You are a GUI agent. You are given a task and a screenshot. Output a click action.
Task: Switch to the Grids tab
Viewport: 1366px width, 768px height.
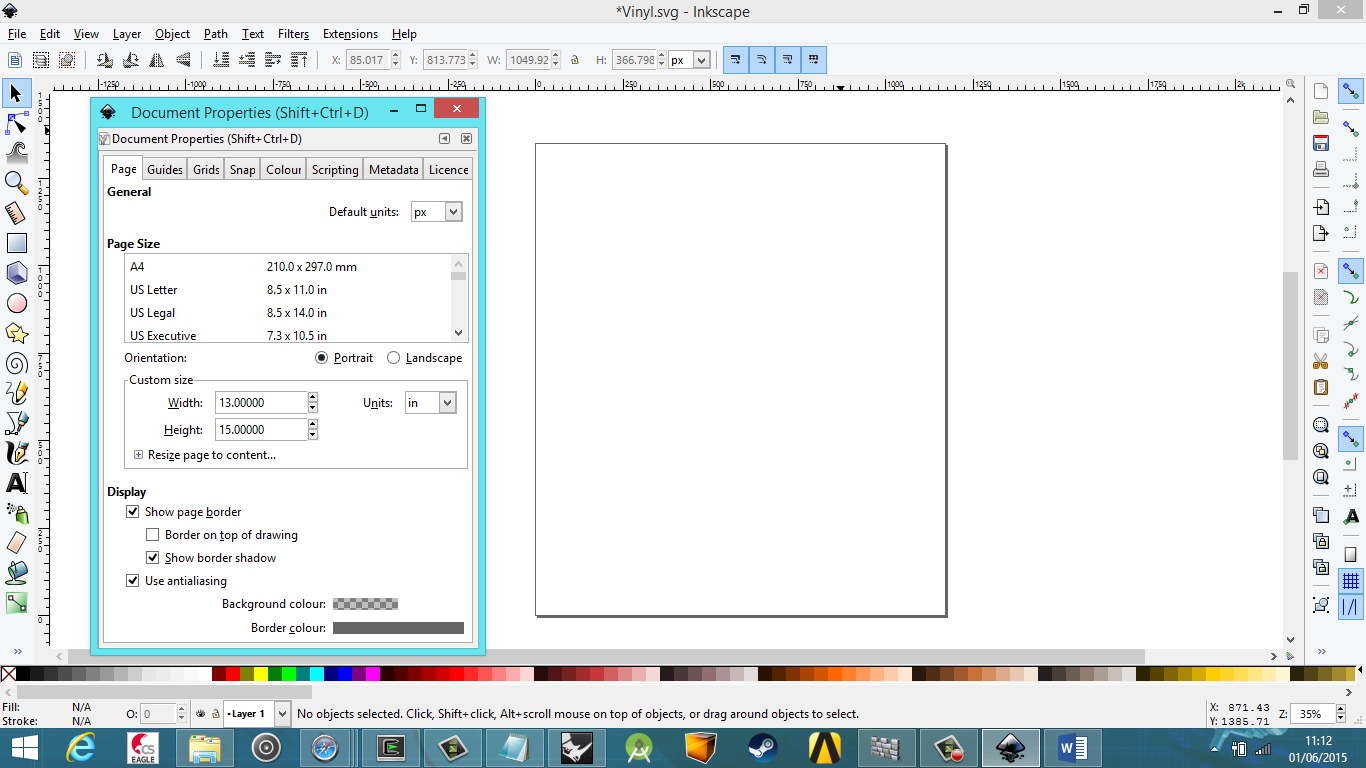(x=206, y=170)
